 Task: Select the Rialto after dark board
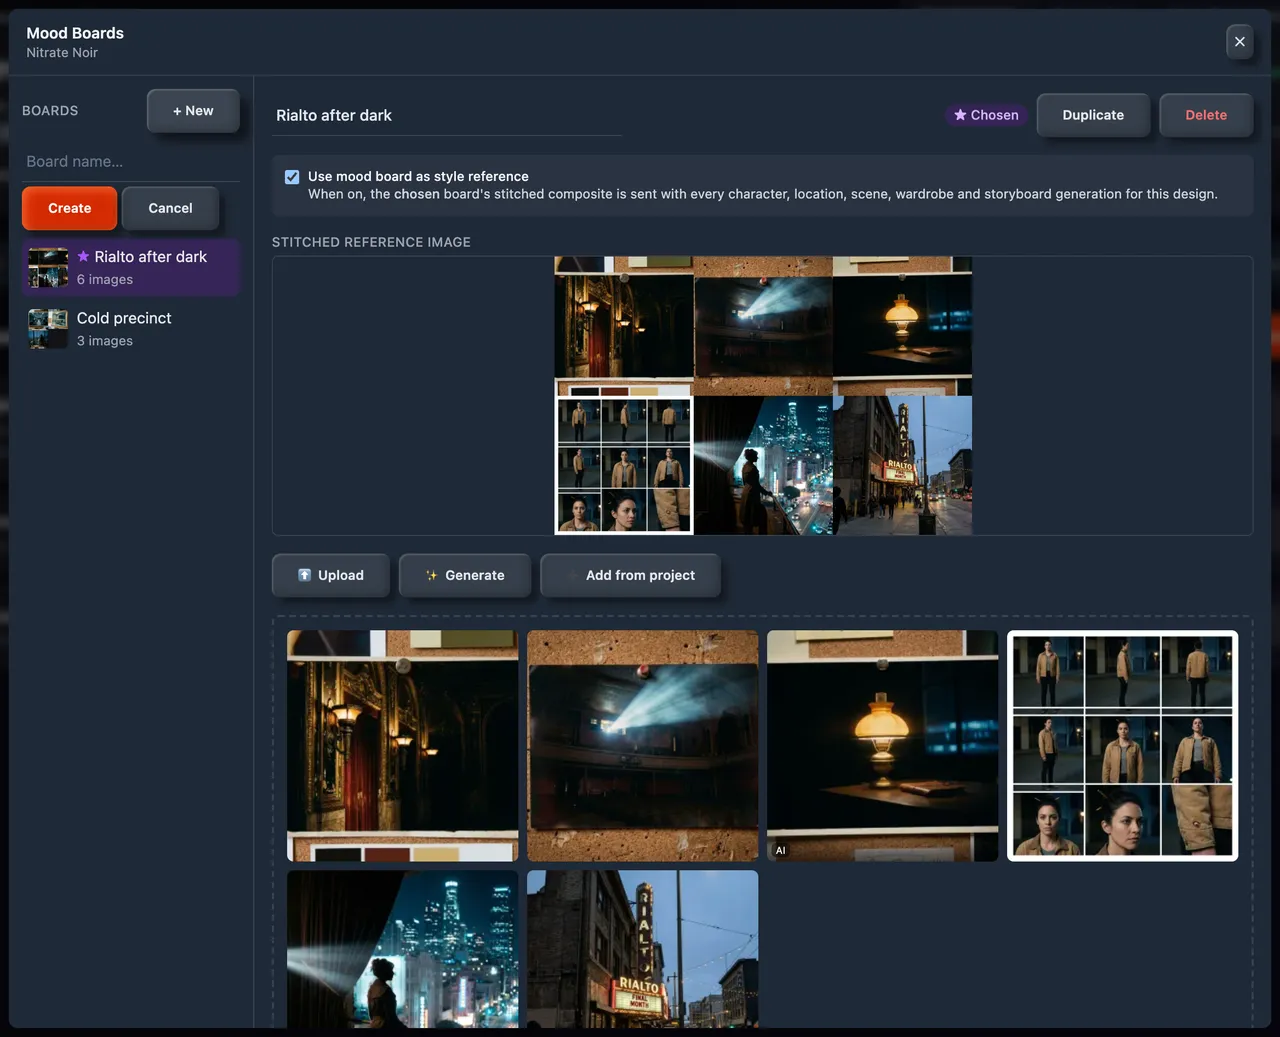pyautogui.click(x=131, y=267)
